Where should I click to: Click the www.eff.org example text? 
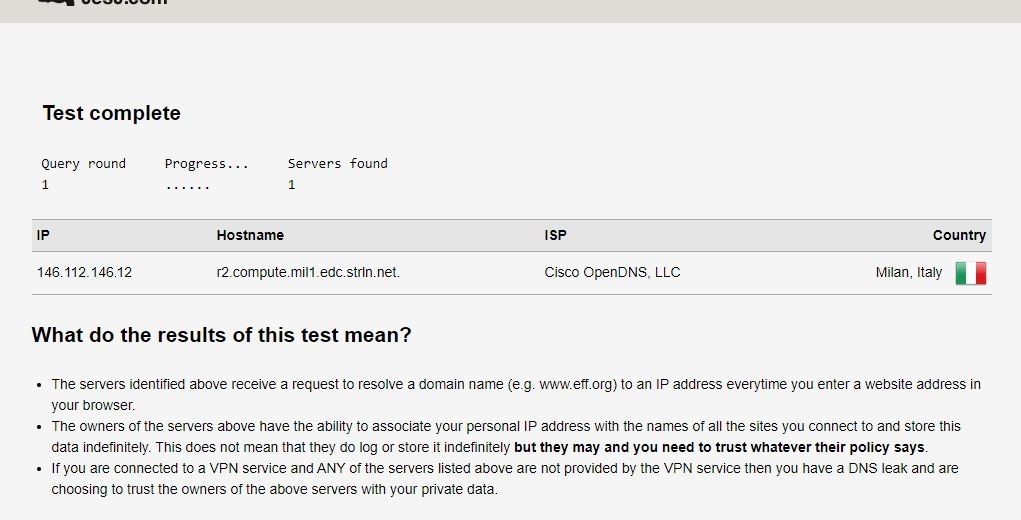[579, 384]
